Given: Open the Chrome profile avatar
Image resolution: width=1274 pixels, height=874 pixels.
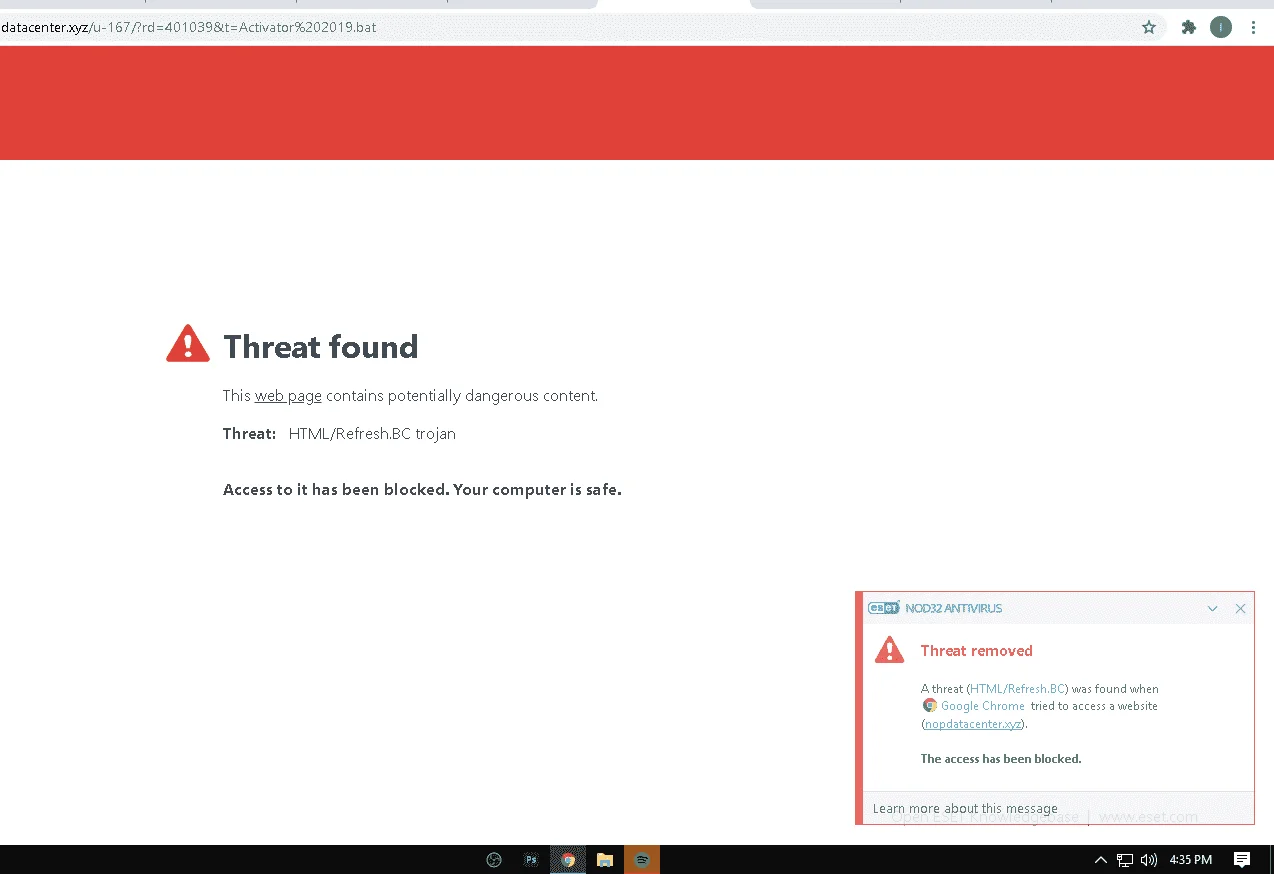Looking at the screenshot, I should click(x=1220, y=28).
